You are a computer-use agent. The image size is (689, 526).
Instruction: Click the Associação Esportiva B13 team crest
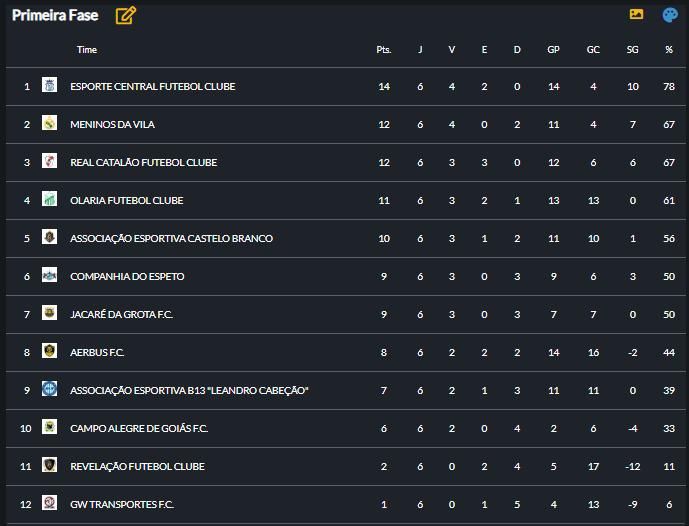(x=49, y=390)
